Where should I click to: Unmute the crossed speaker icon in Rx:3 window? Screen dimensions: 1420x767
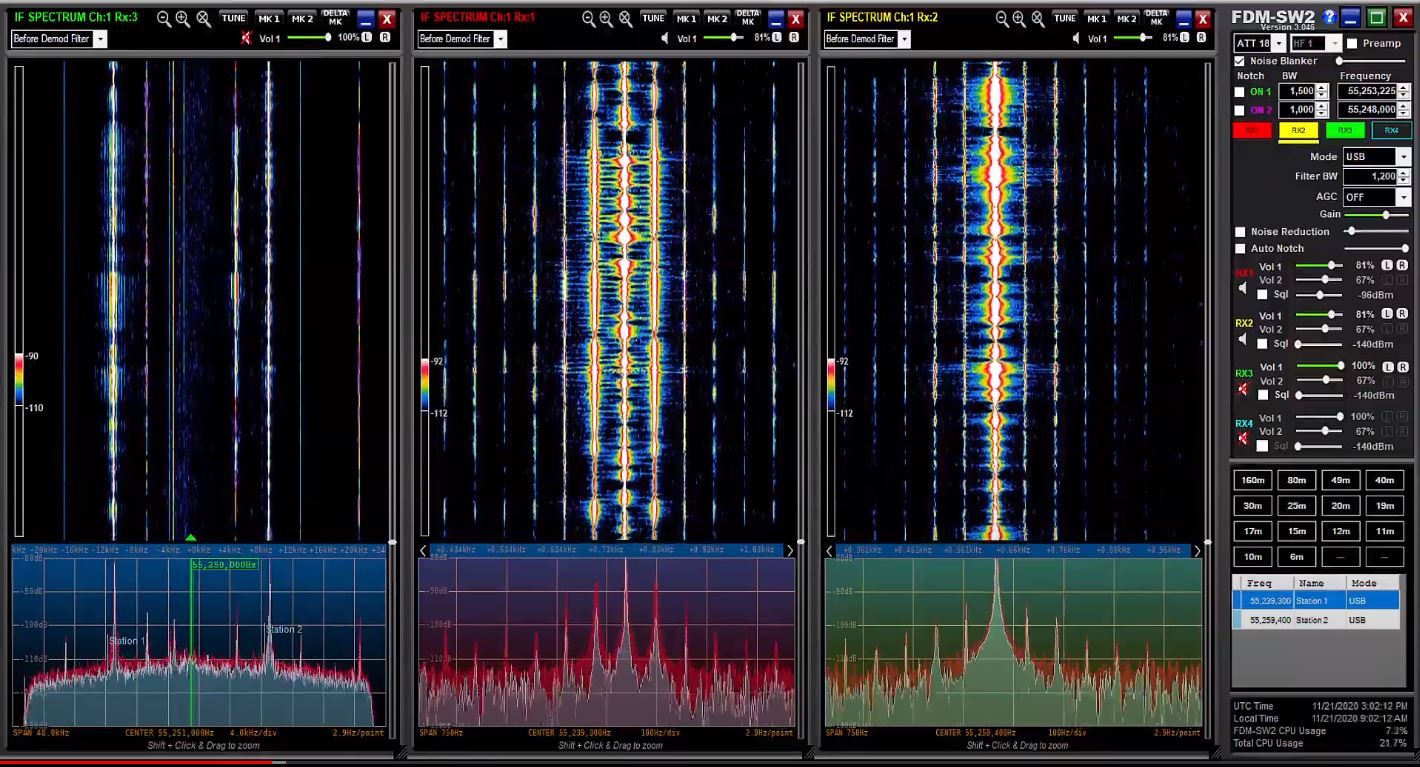pos(246,38)
